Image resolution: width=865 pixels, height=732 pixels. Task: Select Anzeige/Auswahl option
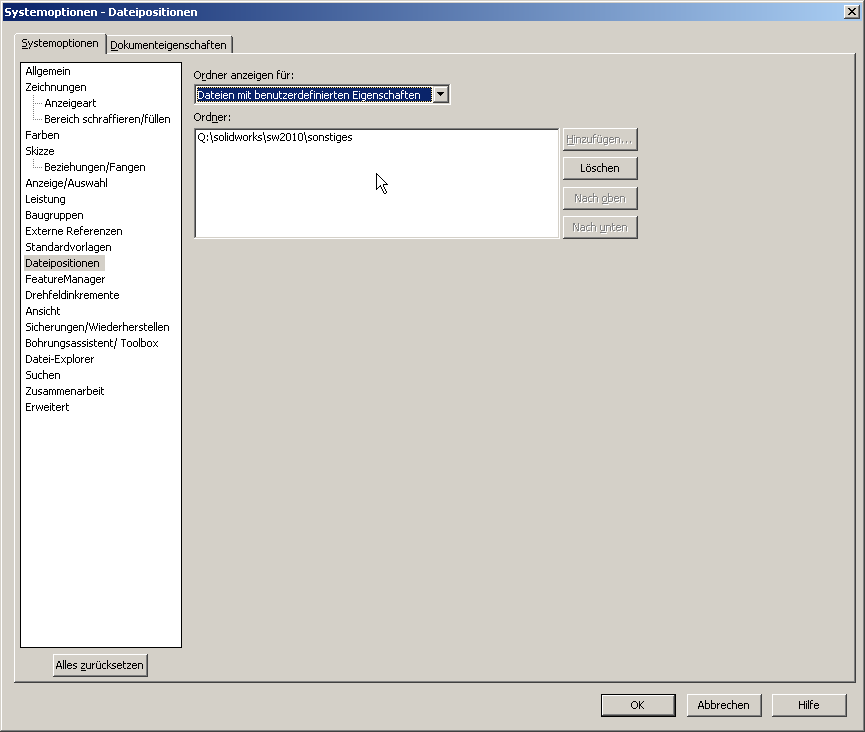coord(66,183)
